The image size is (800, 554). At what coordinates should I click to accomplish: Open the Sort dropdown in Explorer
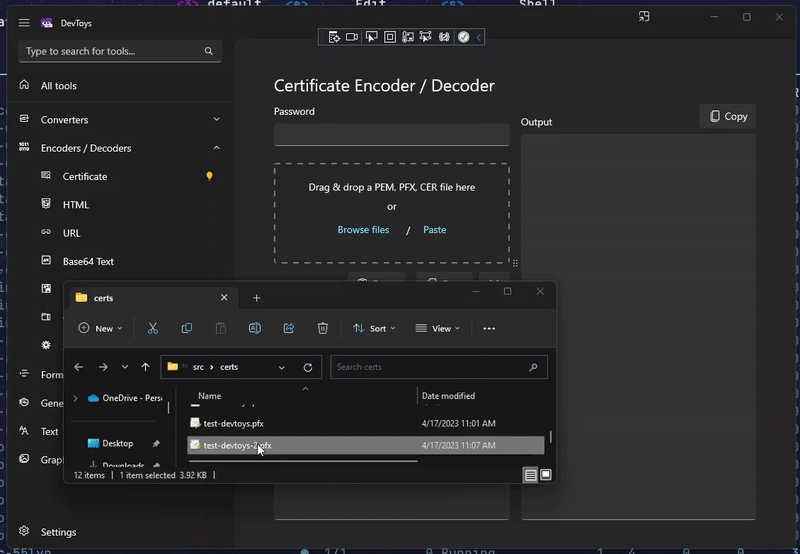click(374, 329)
